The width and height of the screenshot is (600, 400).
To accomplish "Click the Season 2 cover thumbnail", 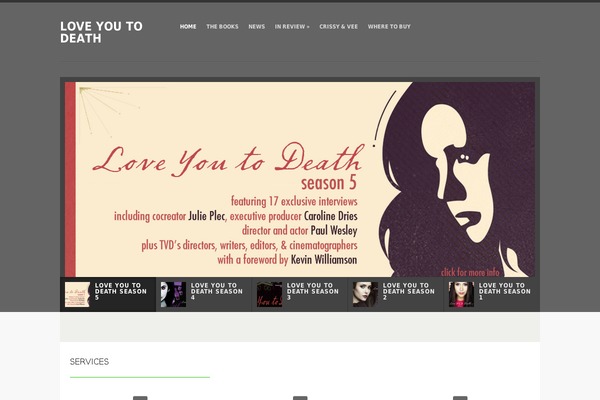I will coord(365,294).
